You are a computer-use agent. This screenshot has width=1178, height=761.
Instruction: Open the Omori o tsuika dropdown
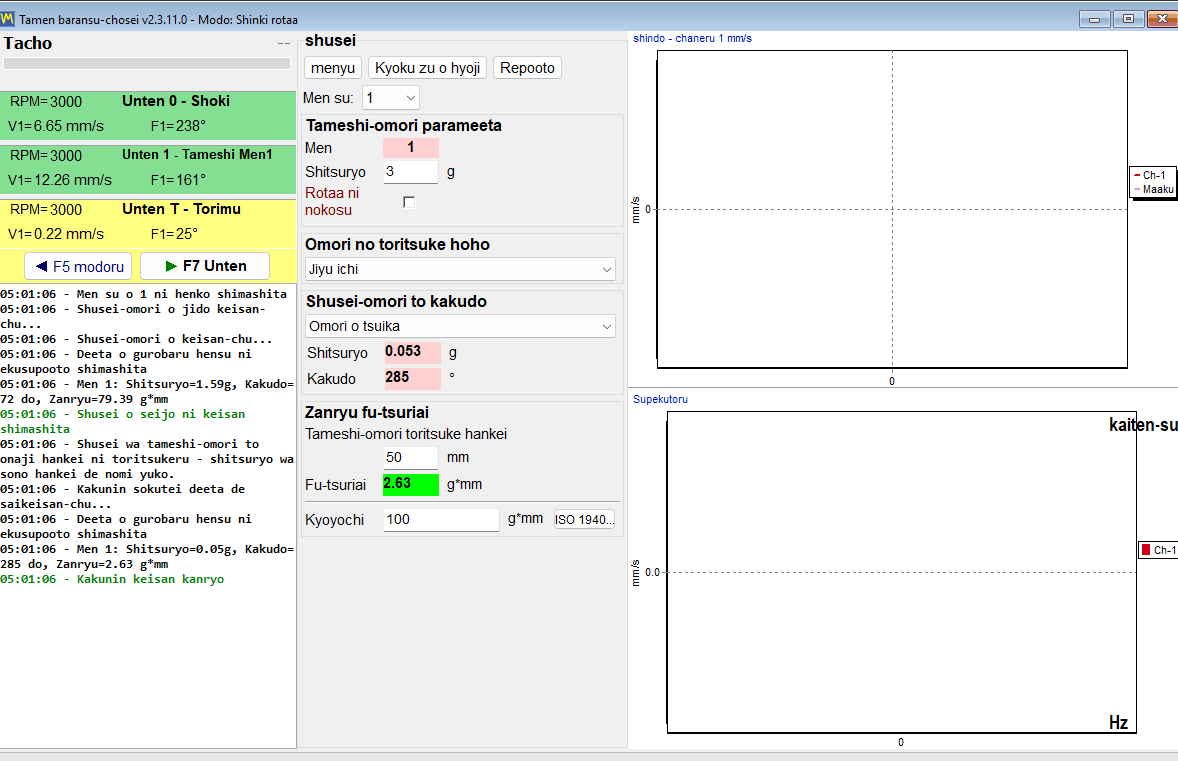[x=460, y=326]
